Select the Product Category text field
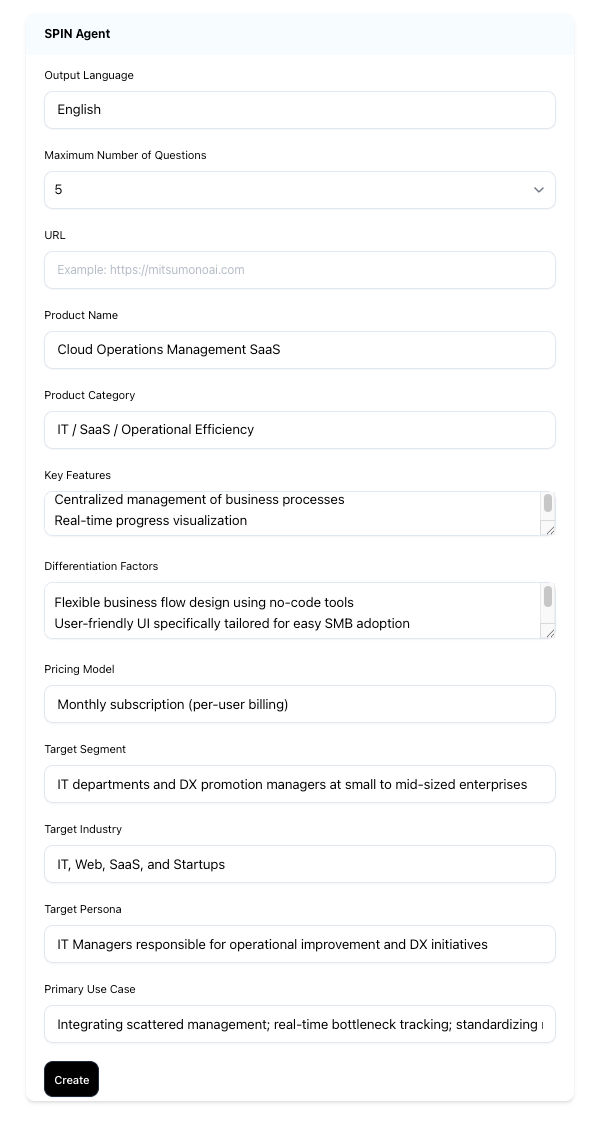 (x=299, y=430)
